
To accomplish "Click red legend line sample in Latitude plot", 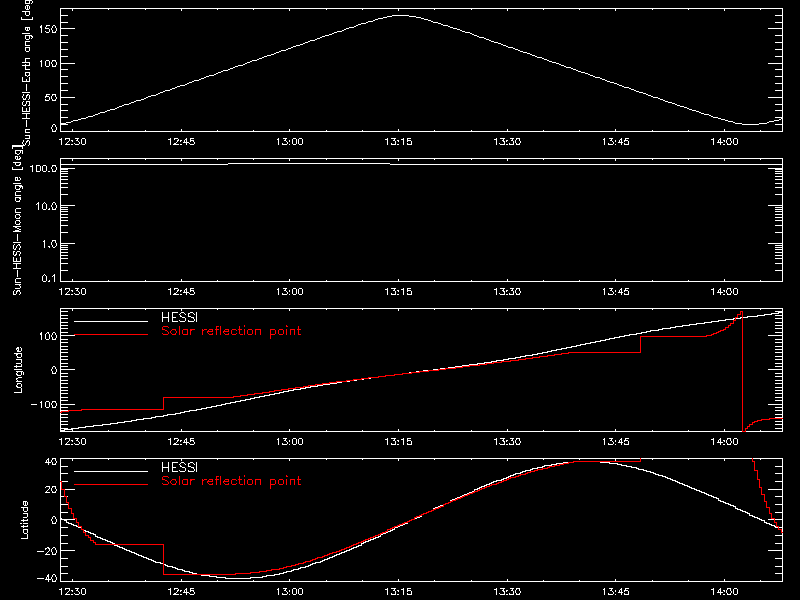I will tap(111, 485).
